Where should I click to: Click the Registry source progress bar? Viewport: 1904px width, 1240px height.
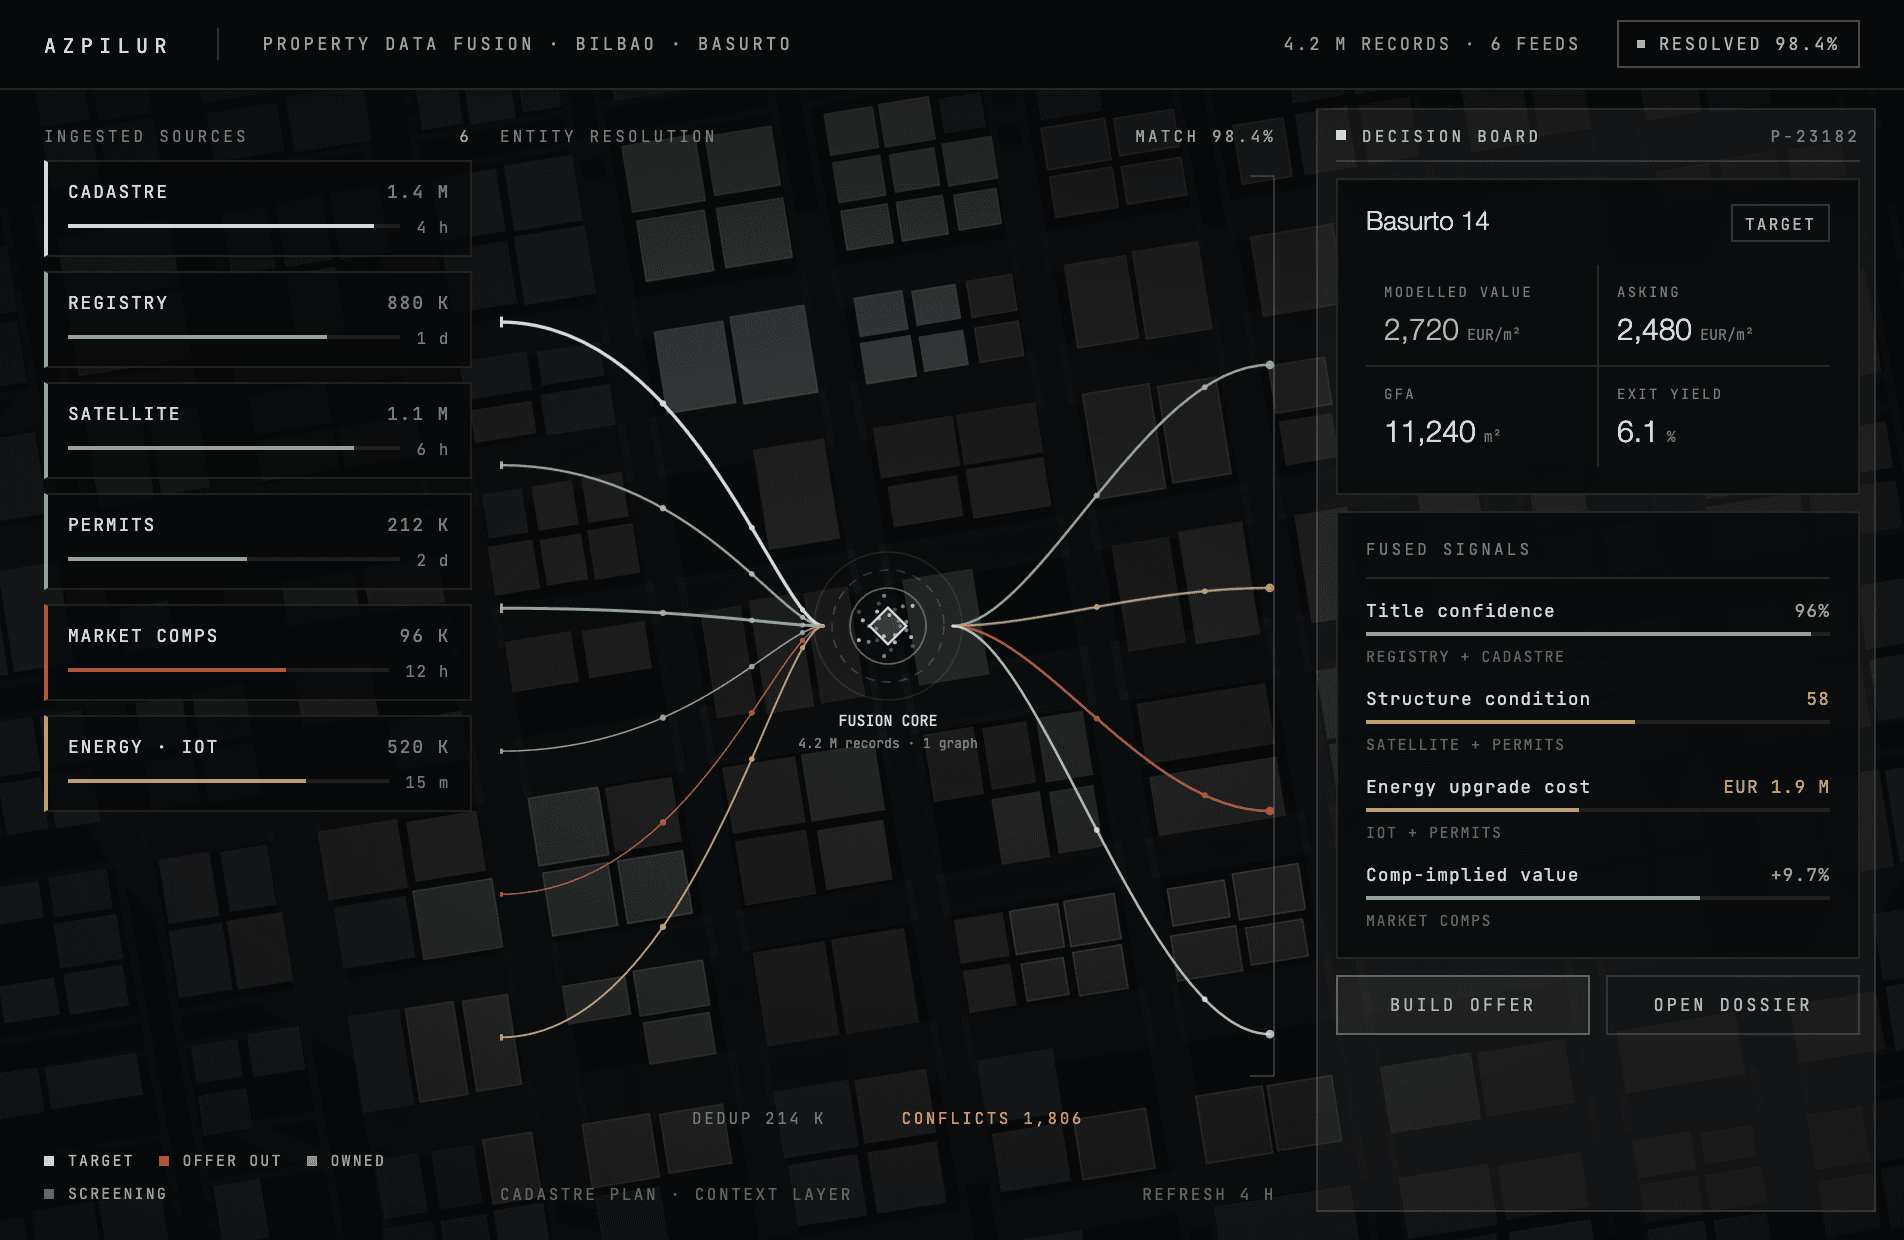pos(234,337)
